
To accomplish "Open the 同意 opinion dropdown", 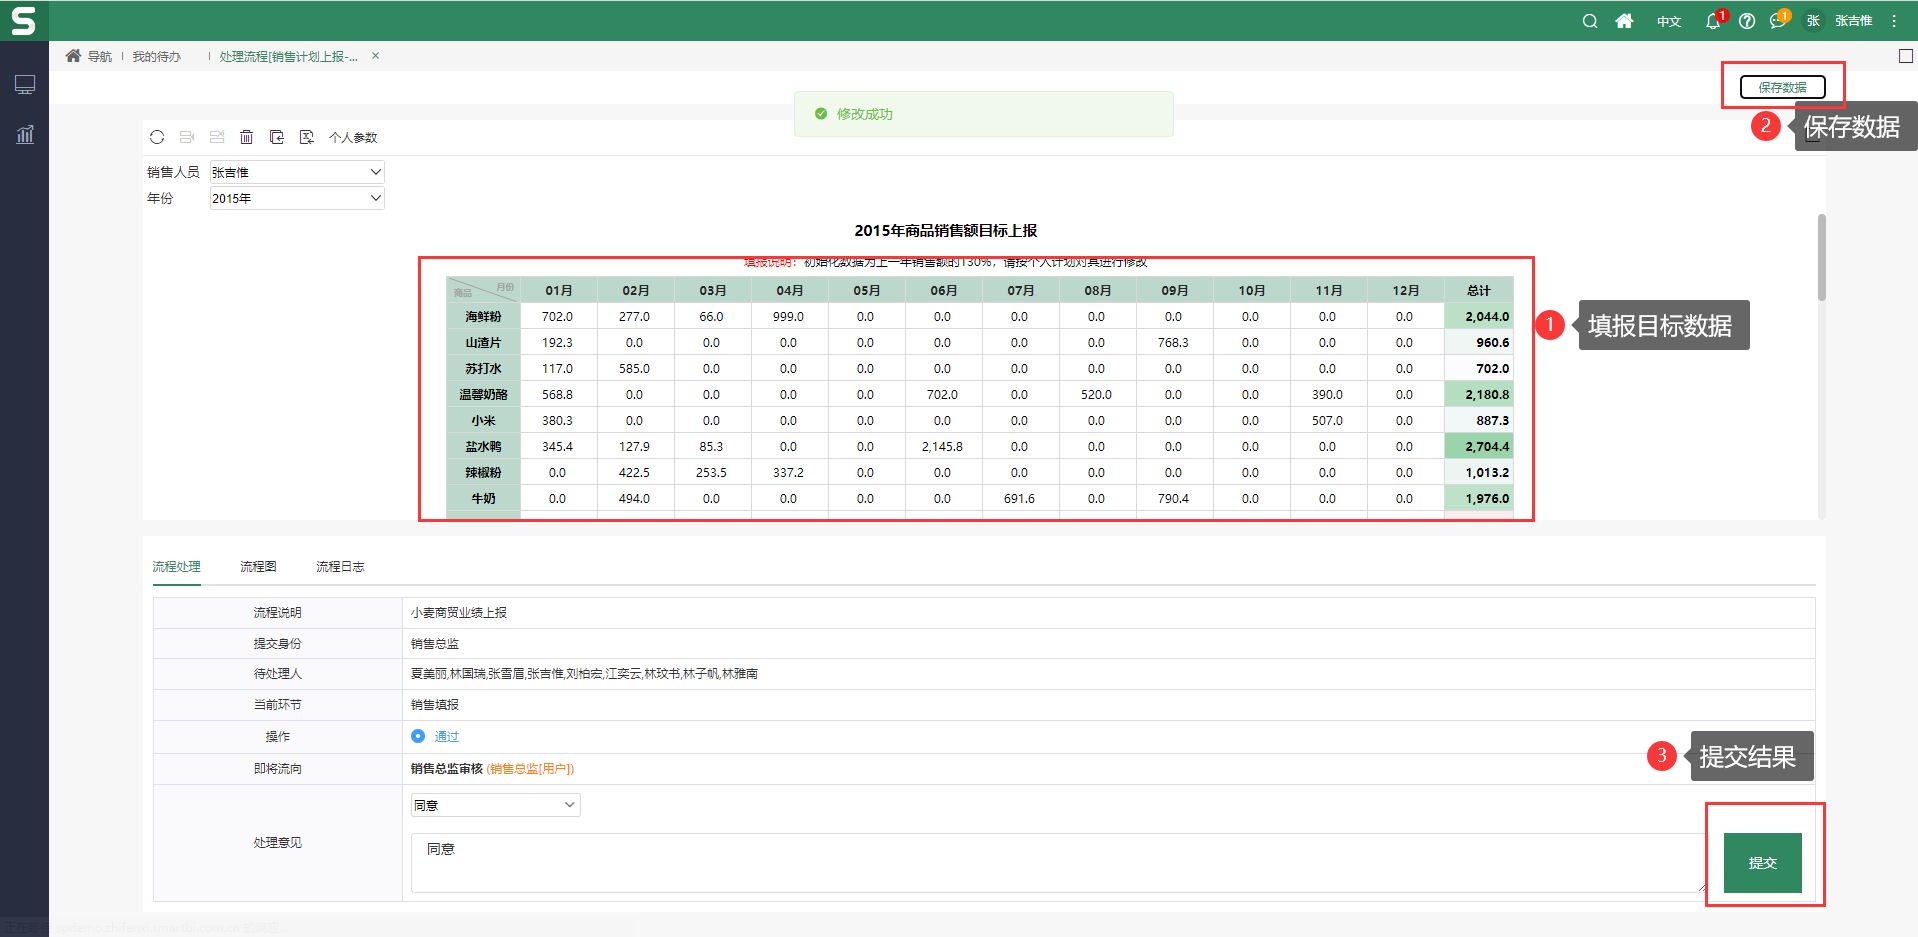I will 495,805.
